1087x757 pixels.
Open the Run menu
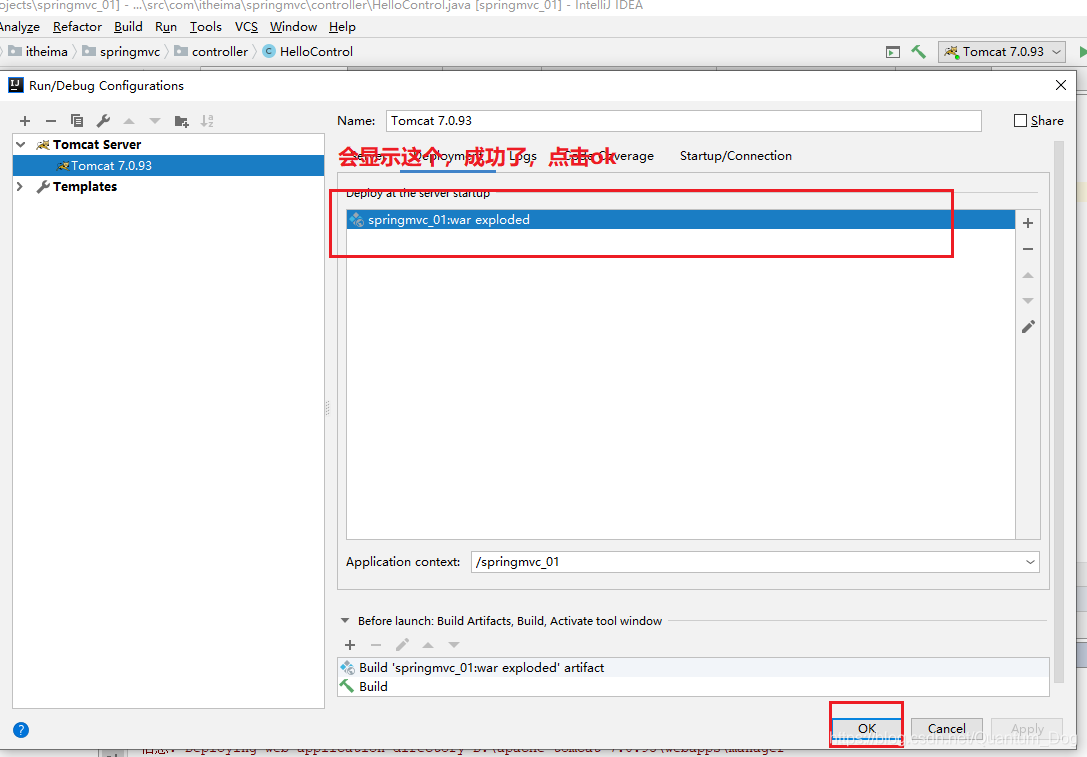pyautogui.click(x=166, y=27)
